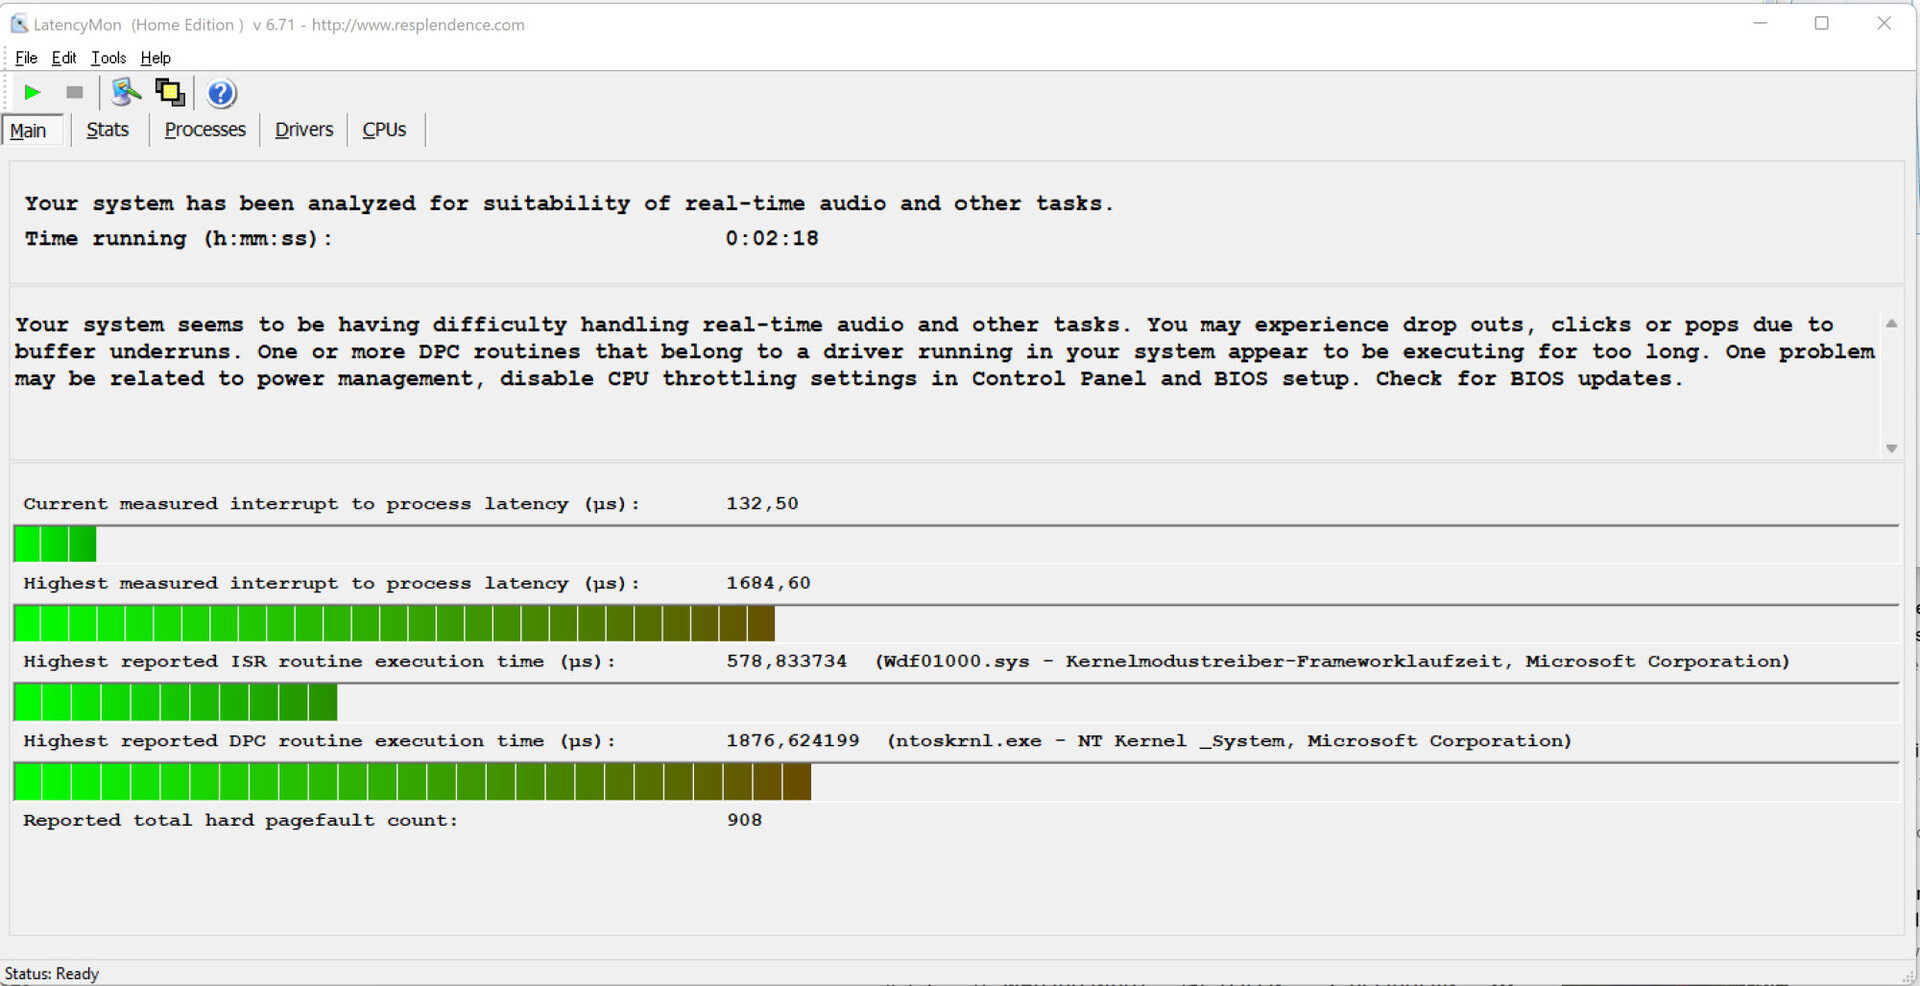Click the pagefault count value 908
Image resolution: width=1920 pixels, height=986 pixels.
[744, 819]
